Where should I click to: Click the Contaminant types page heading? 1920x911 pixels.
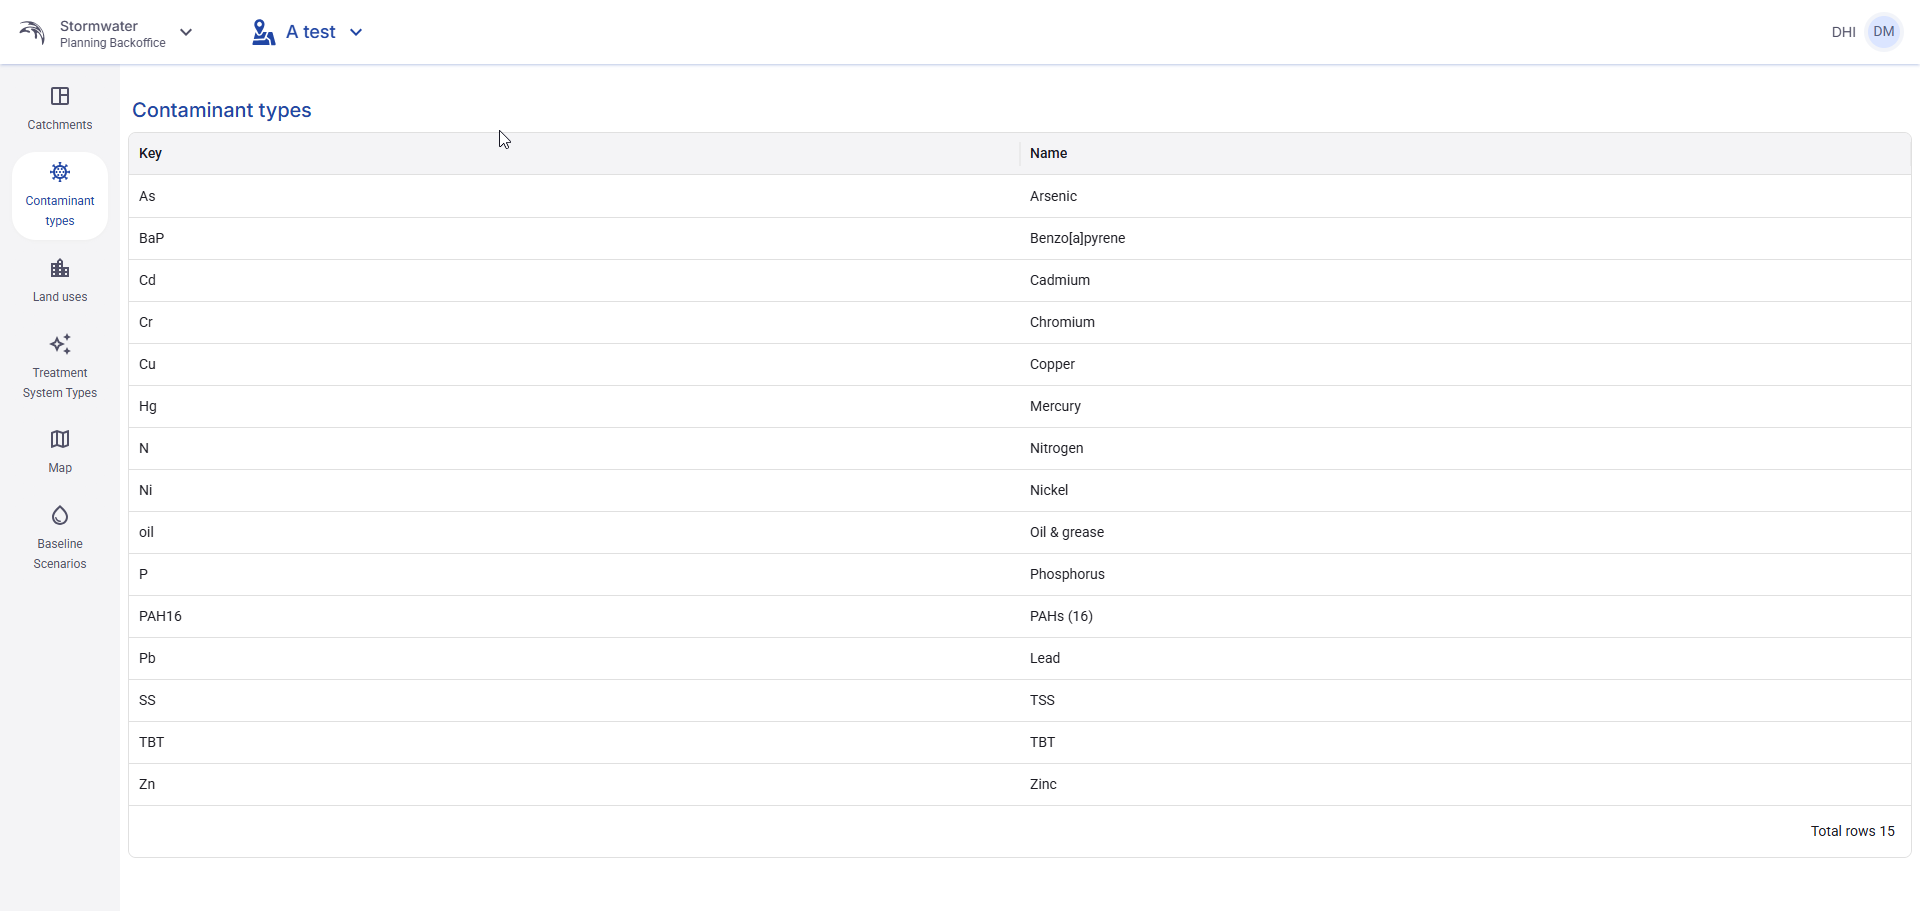pos(222,110)
